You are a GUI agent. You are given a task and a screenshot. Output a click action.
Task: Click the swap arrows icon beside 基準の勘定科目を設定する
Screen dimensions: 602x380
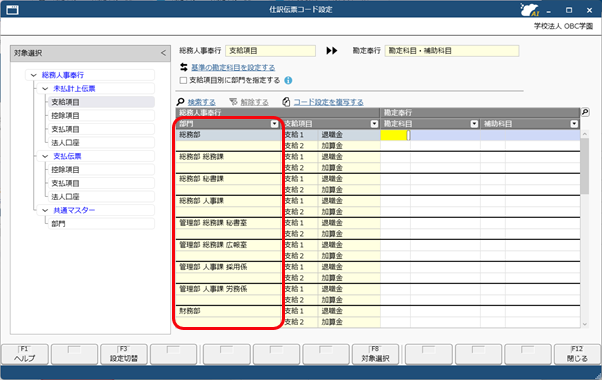point(184,68)
